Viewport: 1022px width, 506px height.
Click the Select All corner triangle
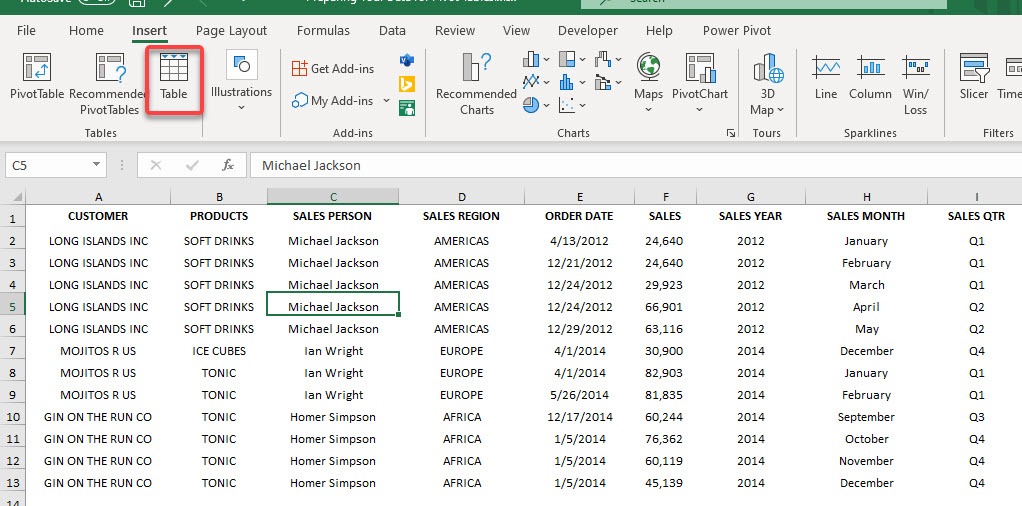[17, 197]
